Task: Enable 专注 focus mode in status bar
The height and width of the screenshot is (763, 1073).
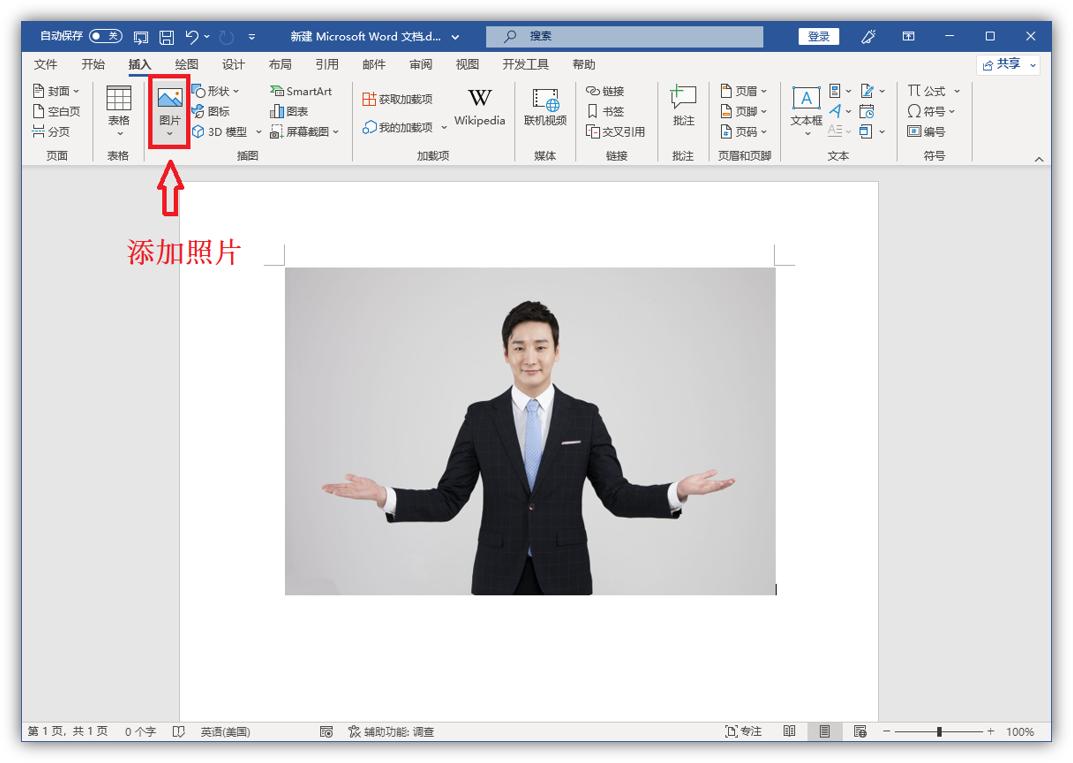Action: click(744, 731)
